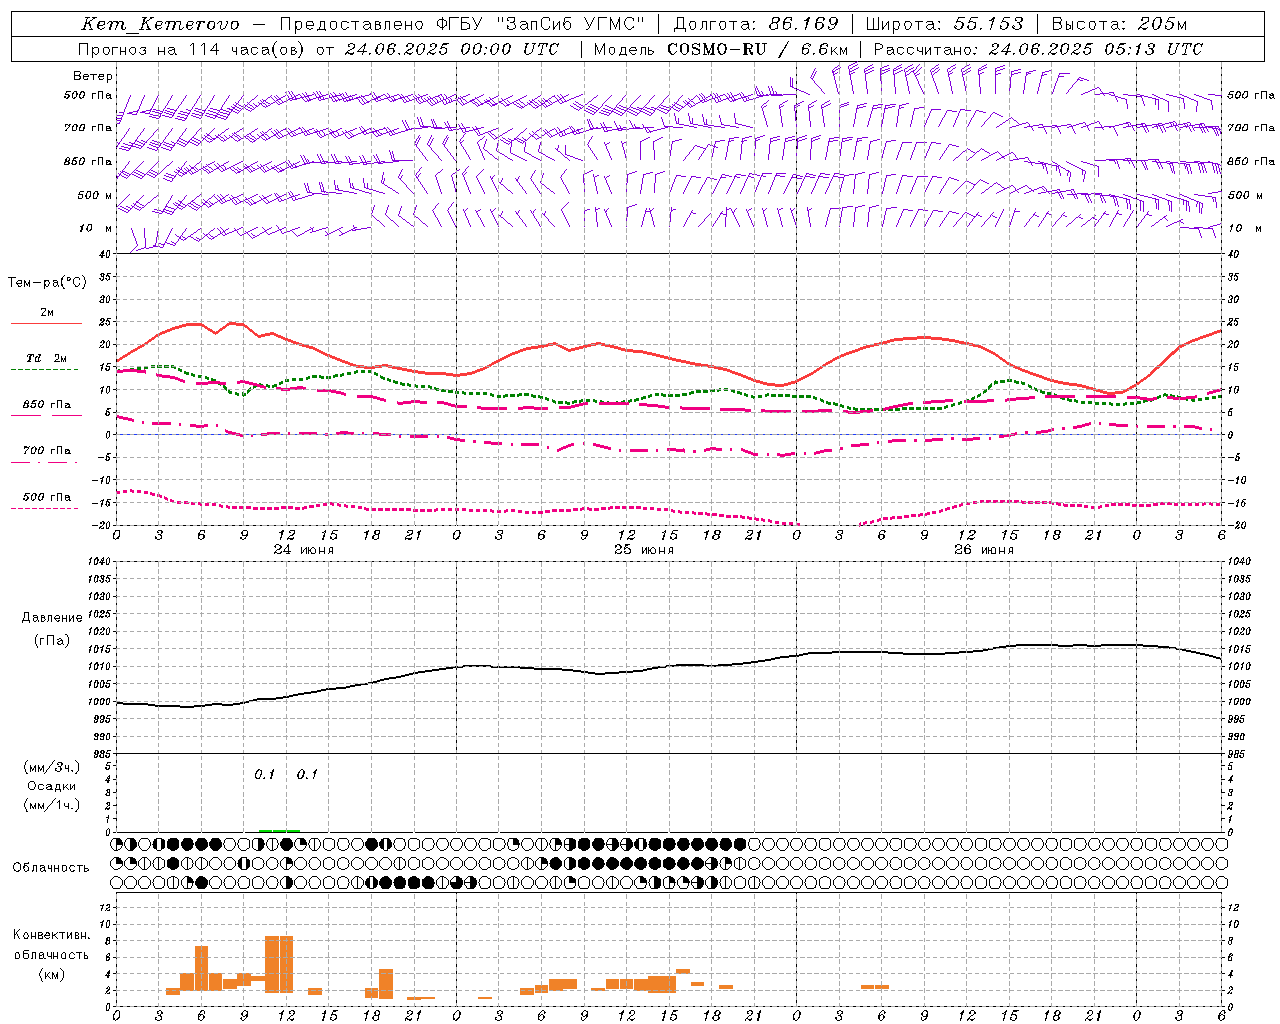The height and width of the screenshot is (1024, 1280).
Task: Click the 'Ветер' wind panel label
Action: pyautogui.click(x=93, y=76)
